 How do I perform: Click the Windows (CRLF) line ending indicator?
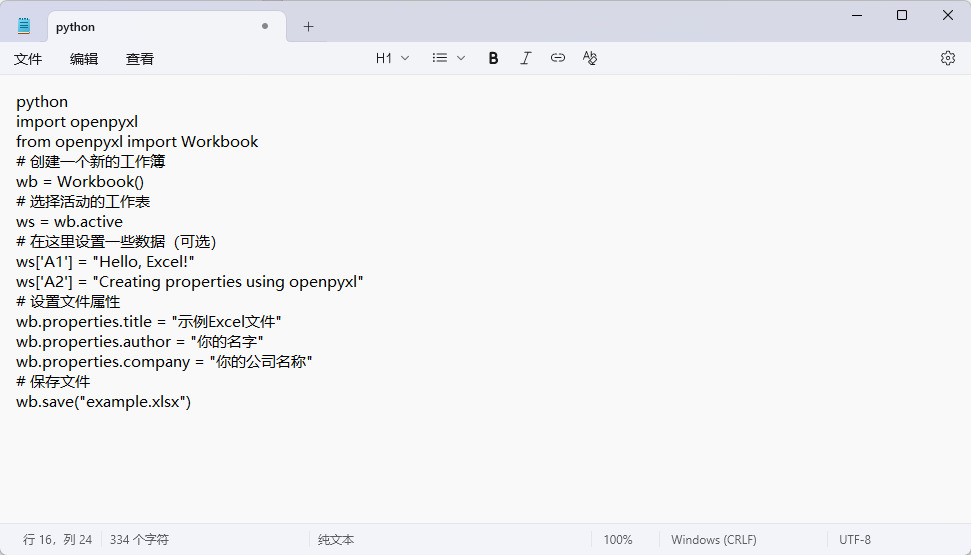click(713, 540)
